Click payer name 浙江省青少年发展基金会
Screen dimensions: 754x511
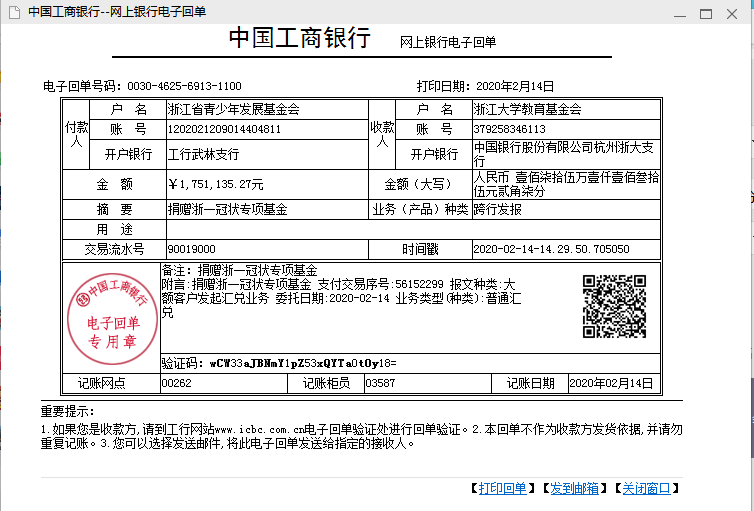coord(234,110)
